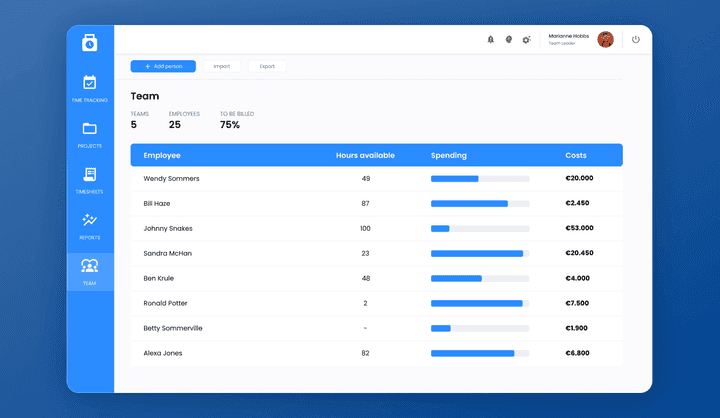Viewport: 720px width, 418px height.
Task: Click Bill Haze spending bar
Action: point(480,203)
